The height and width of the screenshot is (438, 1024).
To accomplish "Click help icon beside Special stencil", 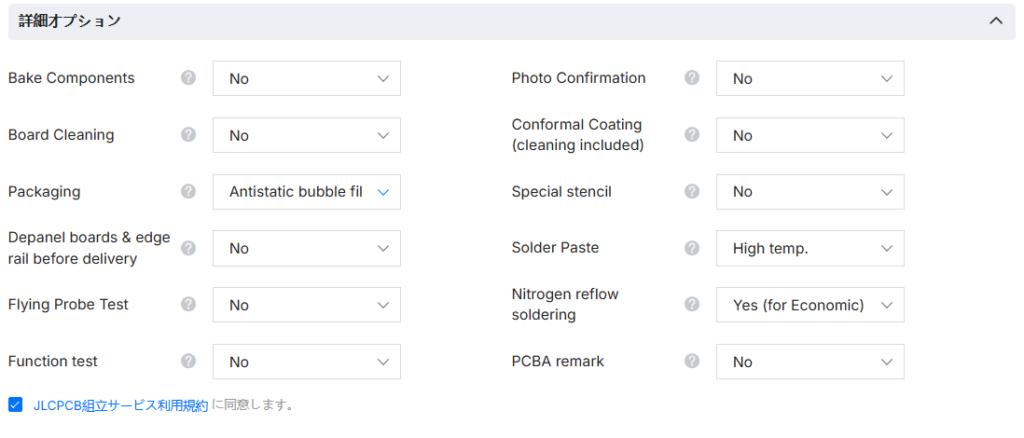I will tap(691, 191).
